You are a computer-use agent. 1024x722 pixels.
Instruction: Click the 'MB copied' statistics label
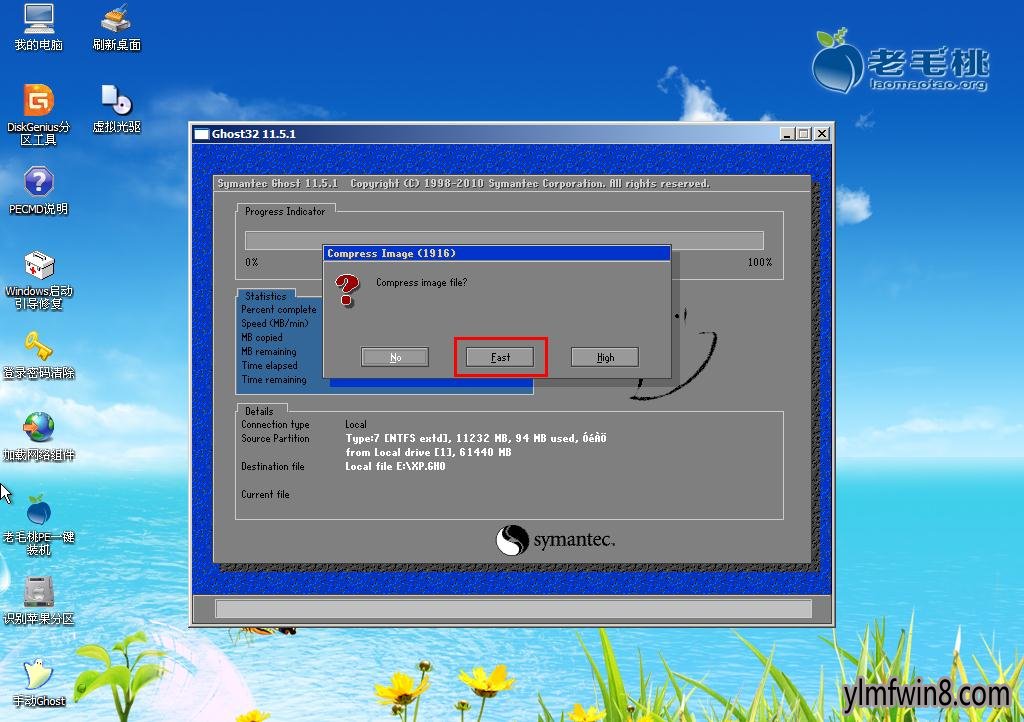[x=262, y=337]
